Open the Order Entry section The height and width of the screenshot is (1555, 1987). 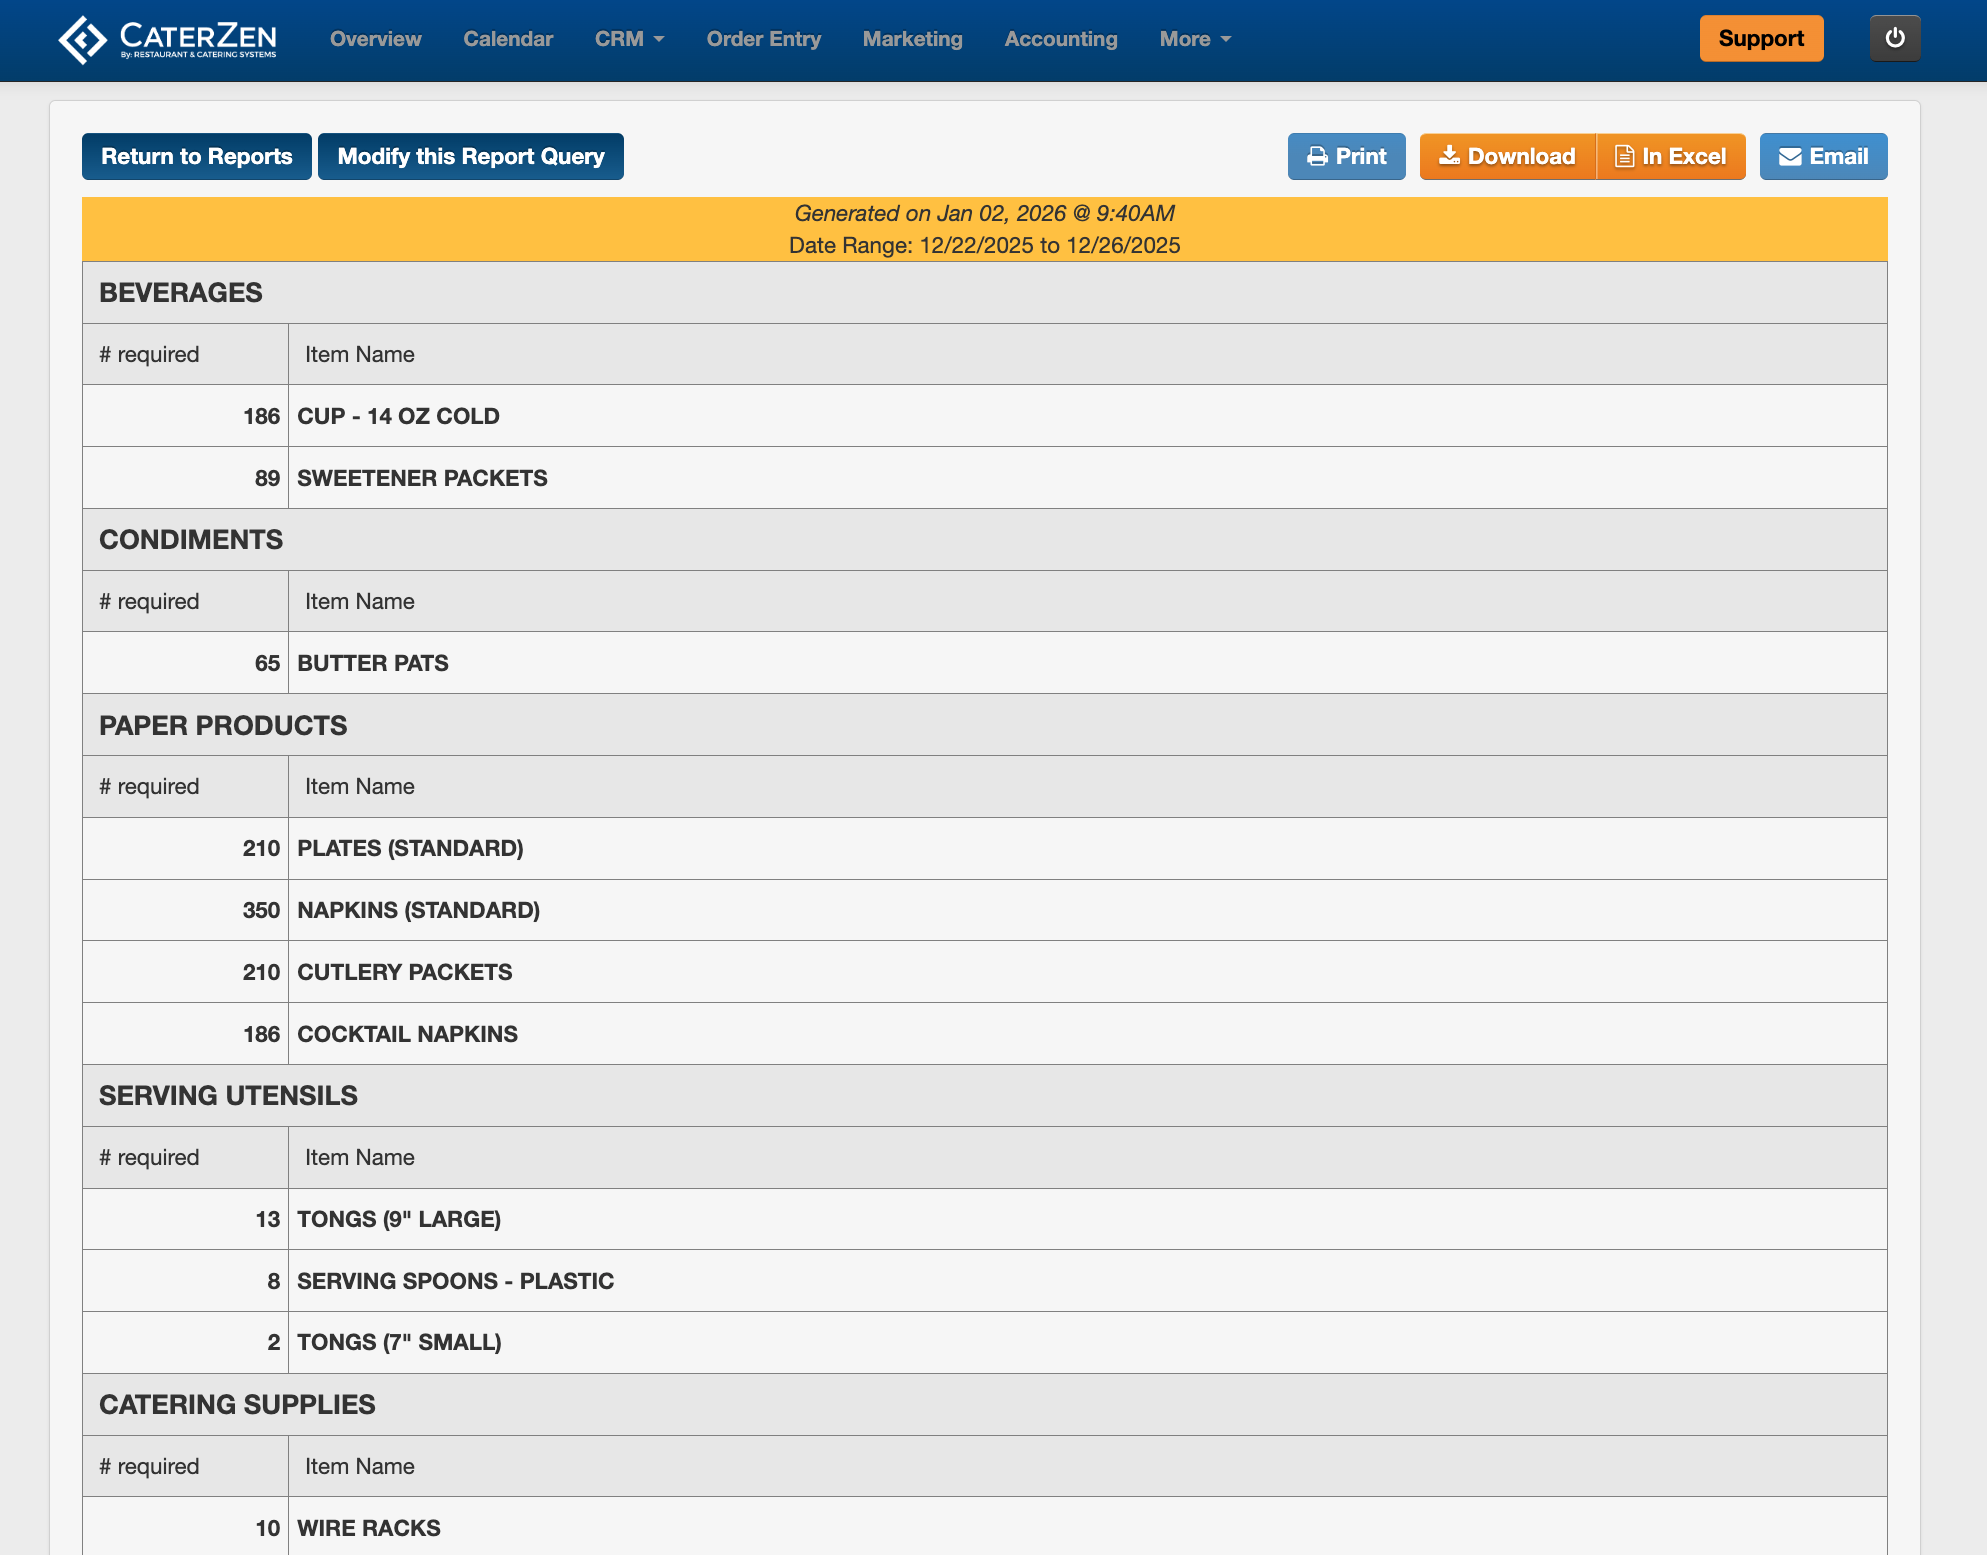(763, 39)
